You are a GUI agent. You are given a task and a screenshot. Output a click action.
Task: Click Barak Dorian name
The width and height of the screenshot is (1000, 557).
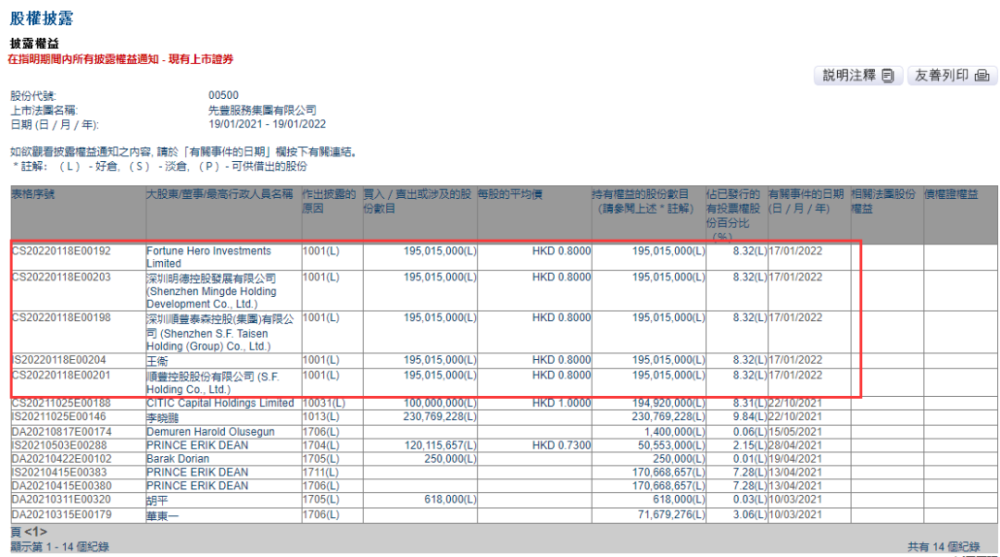pos(178,459)
